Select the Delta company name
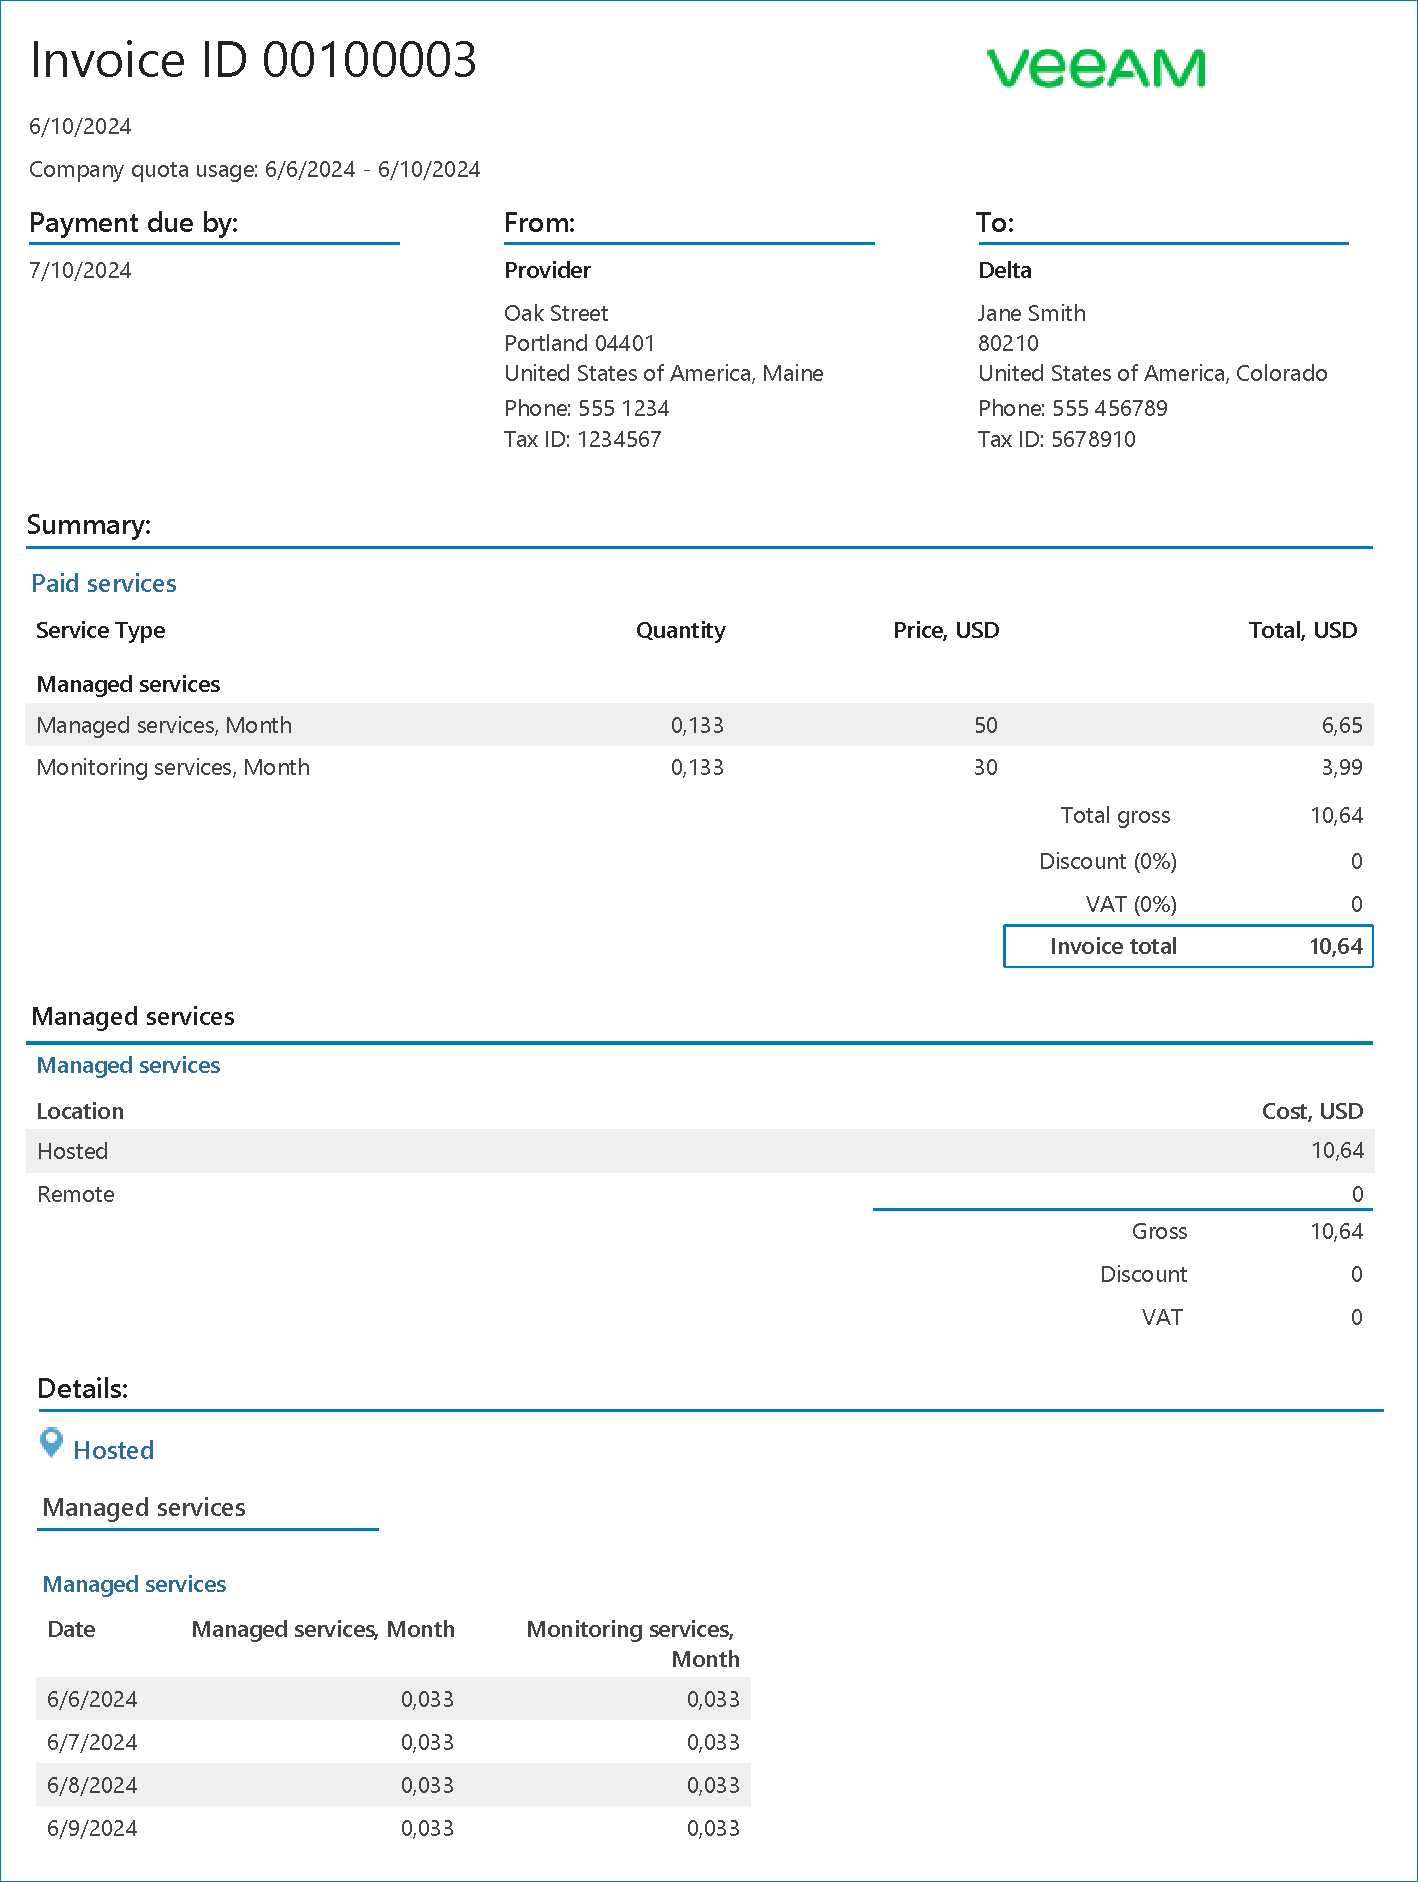1418x1882 pixels. [x=1004, y=271]
